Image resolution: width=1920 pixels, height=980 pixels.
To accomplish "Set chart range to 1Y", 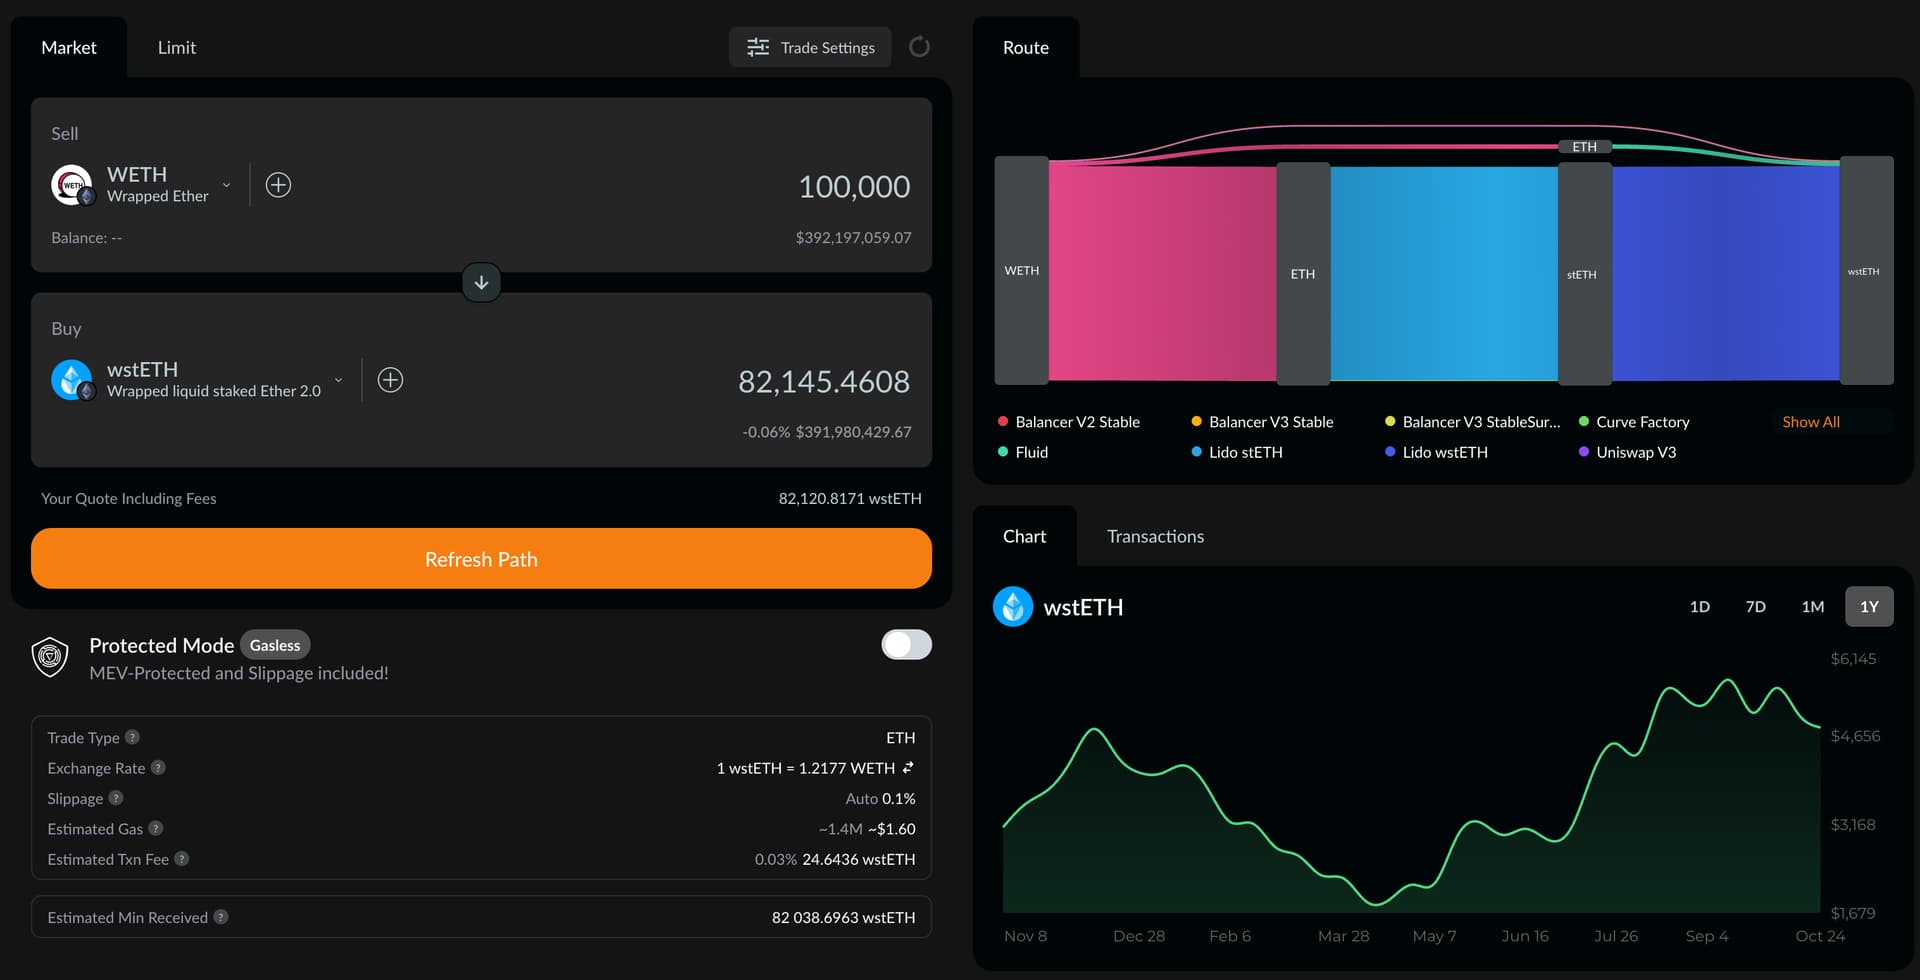I will click(1869, 607).
